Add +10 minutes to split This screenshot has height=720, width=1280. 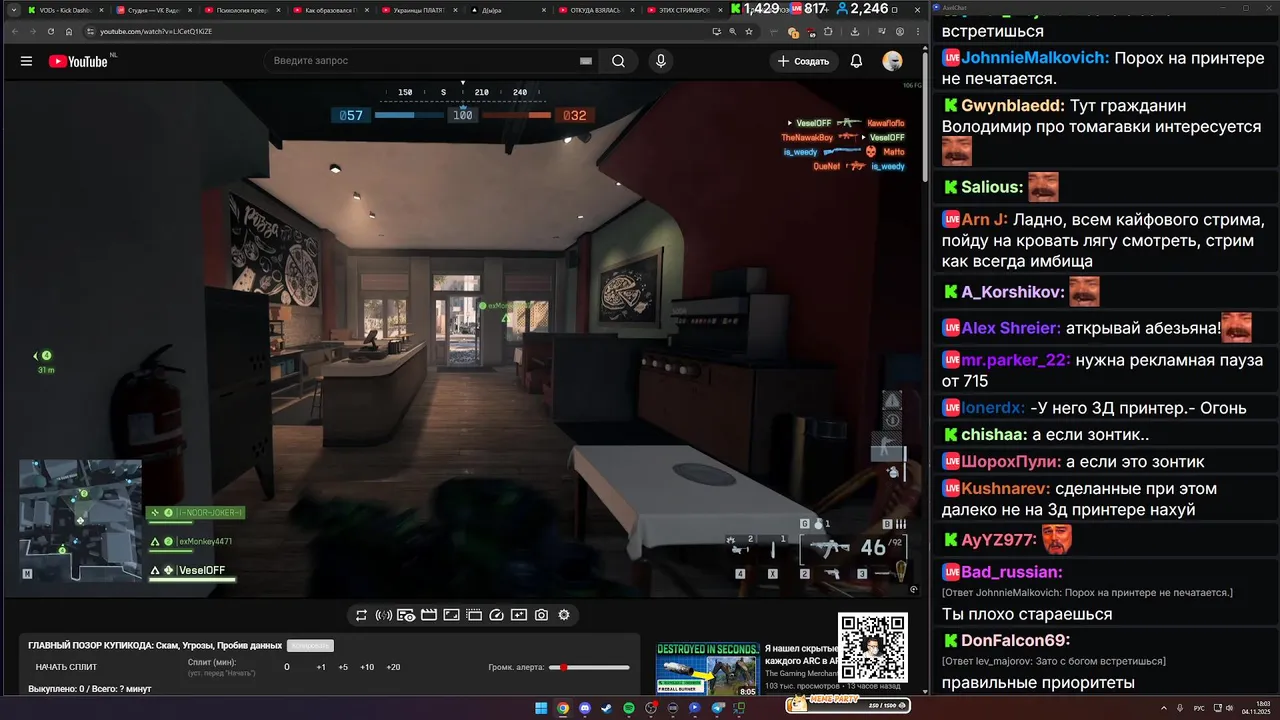tap(367, 667)
